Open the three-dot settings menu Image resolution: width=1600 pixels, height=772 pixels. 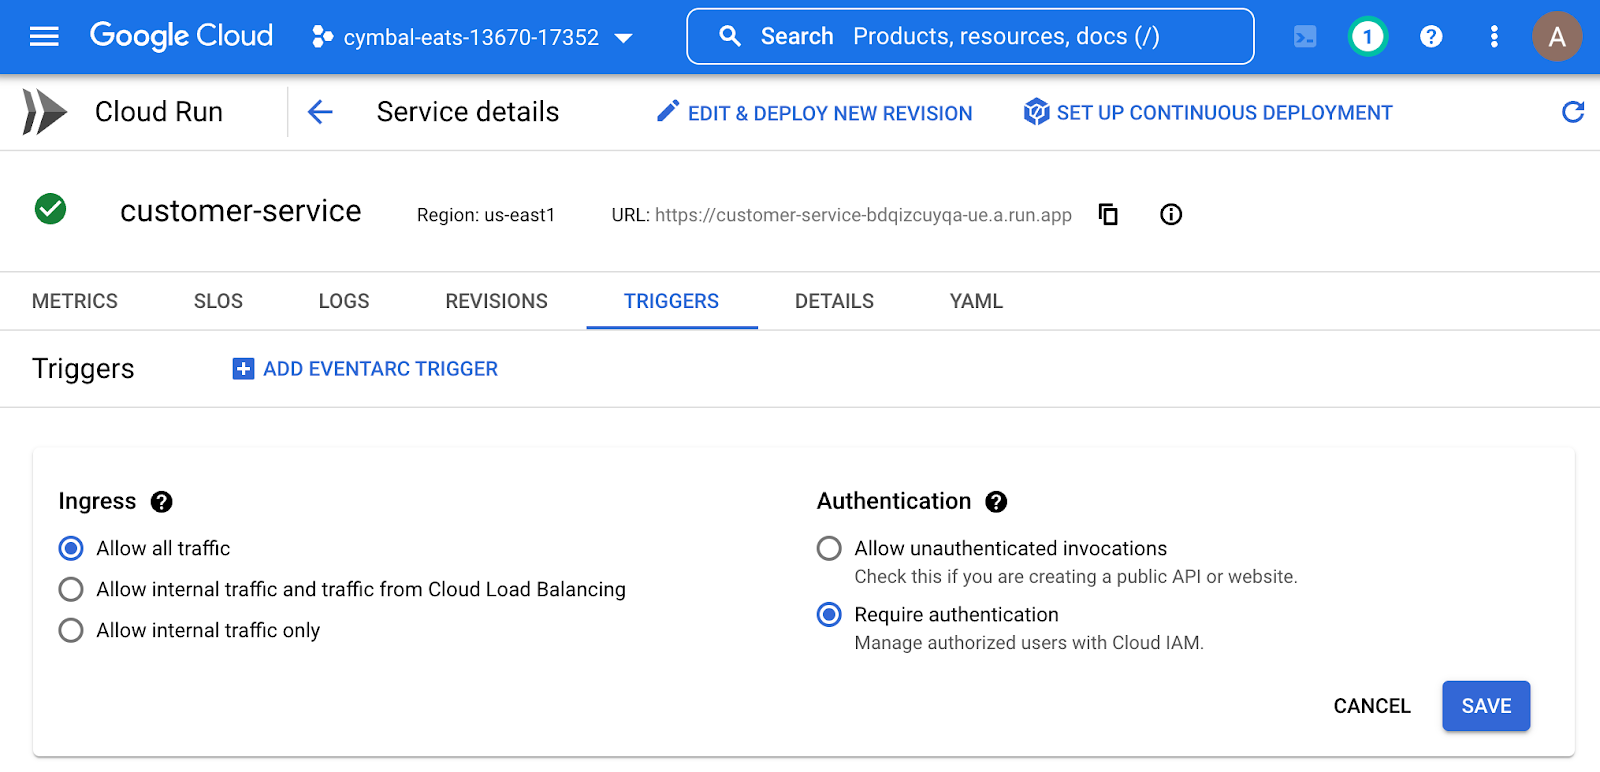pos(1494,37)
